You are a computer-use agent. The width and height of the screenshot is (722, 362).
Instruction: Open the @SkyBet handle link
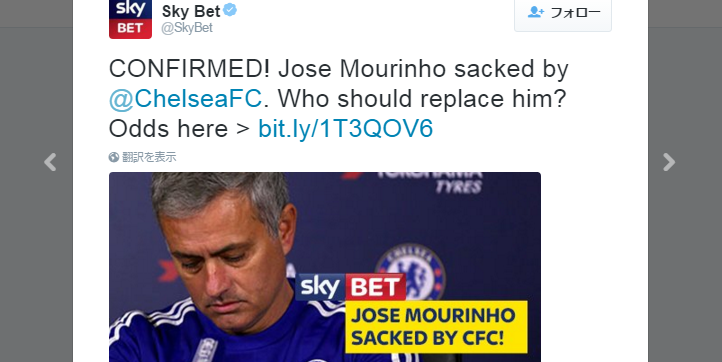click(186, 28)
